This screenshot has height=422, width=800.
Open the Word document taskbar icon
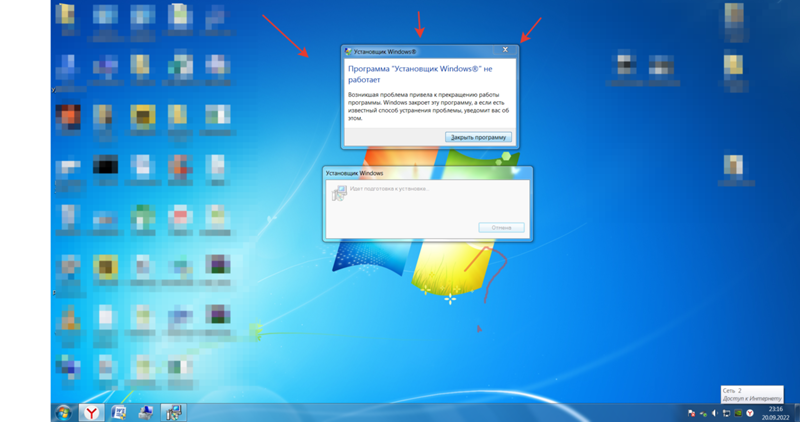118,412
